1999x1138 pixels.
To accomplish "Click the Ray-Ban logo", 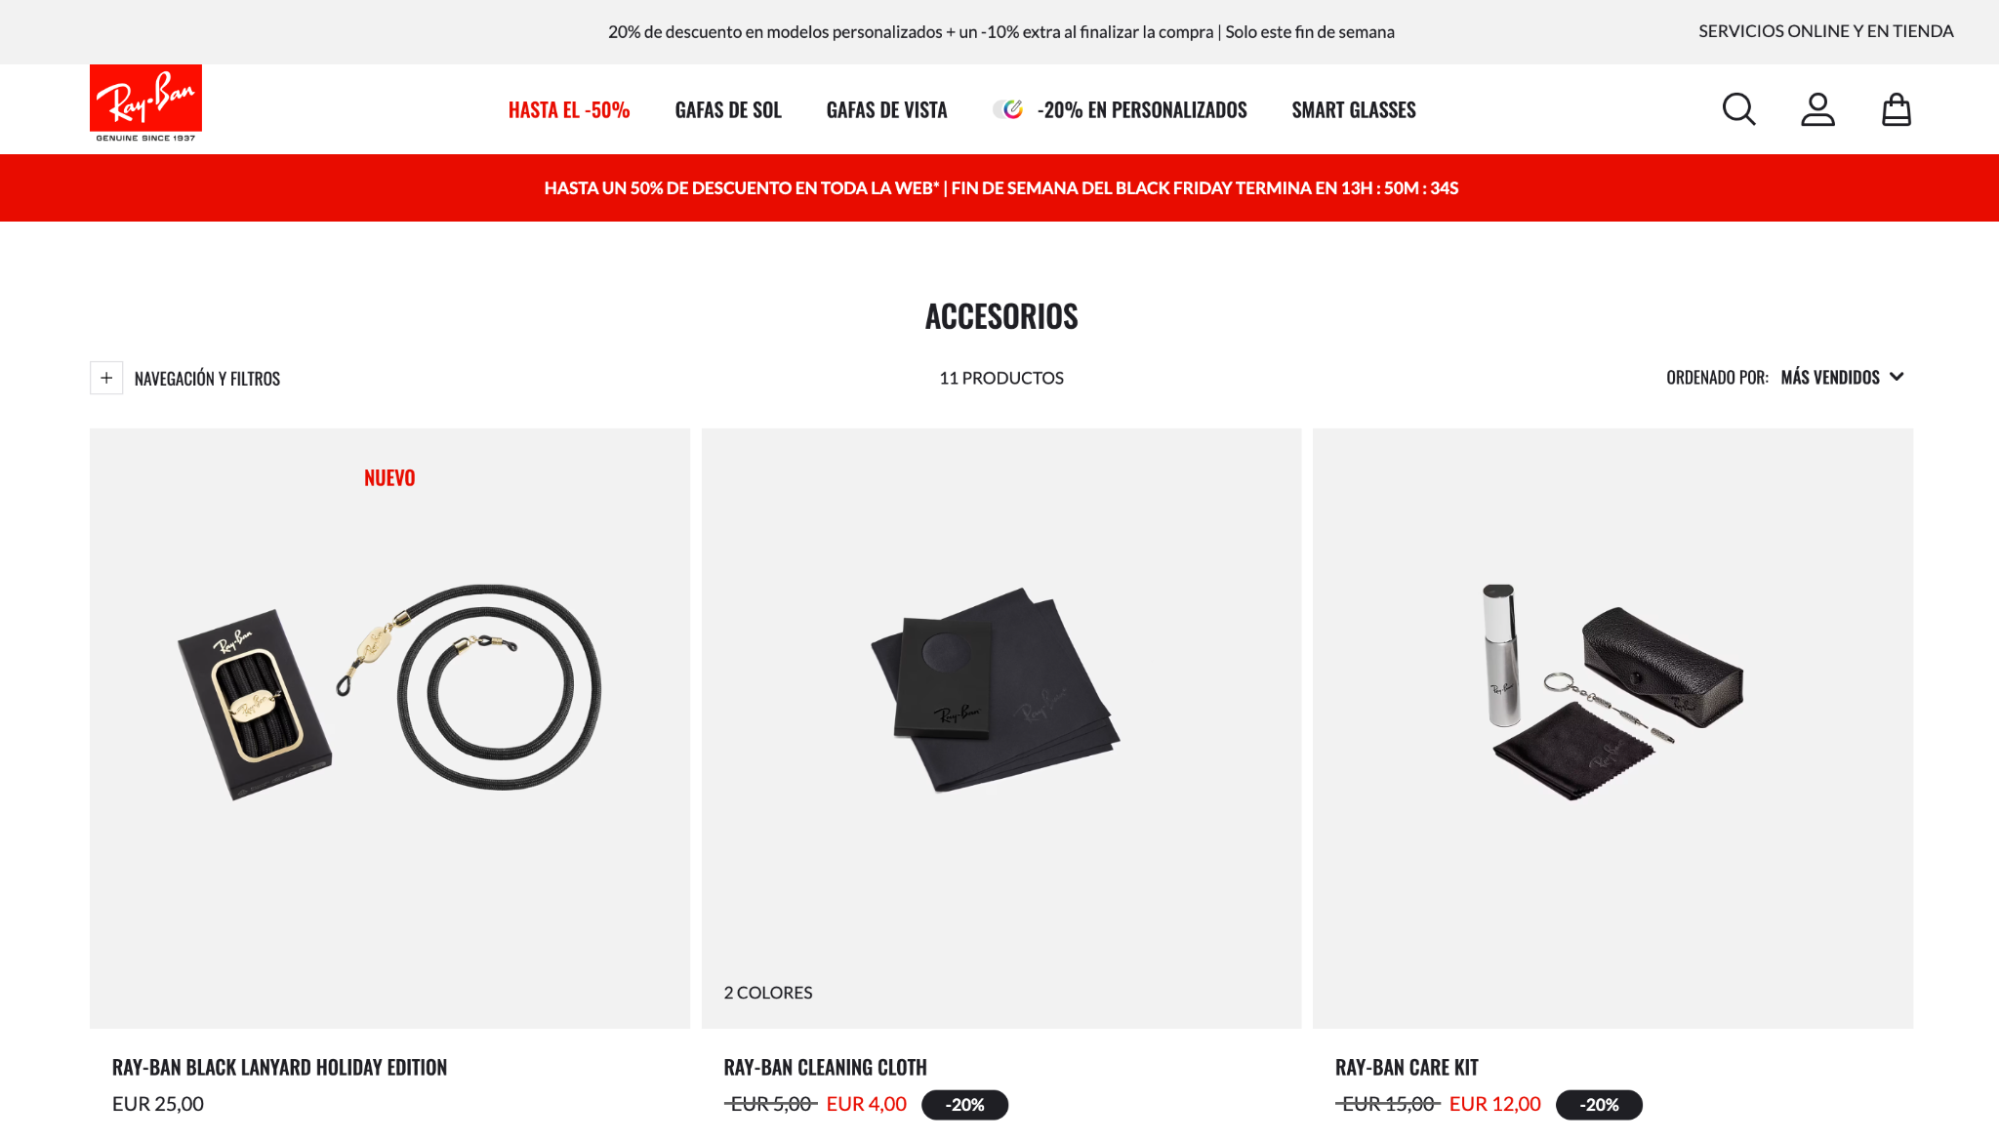I will 146,104.
